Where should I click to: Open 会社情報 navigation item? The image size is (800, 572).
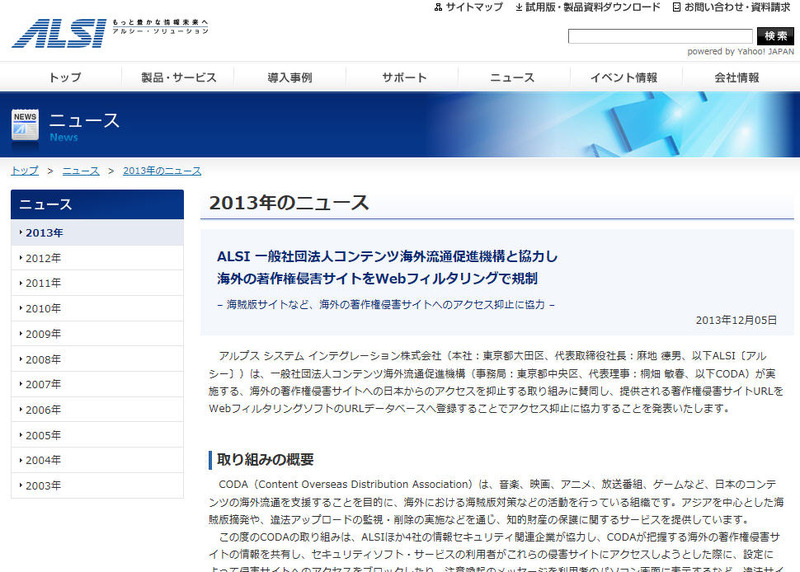736,77
